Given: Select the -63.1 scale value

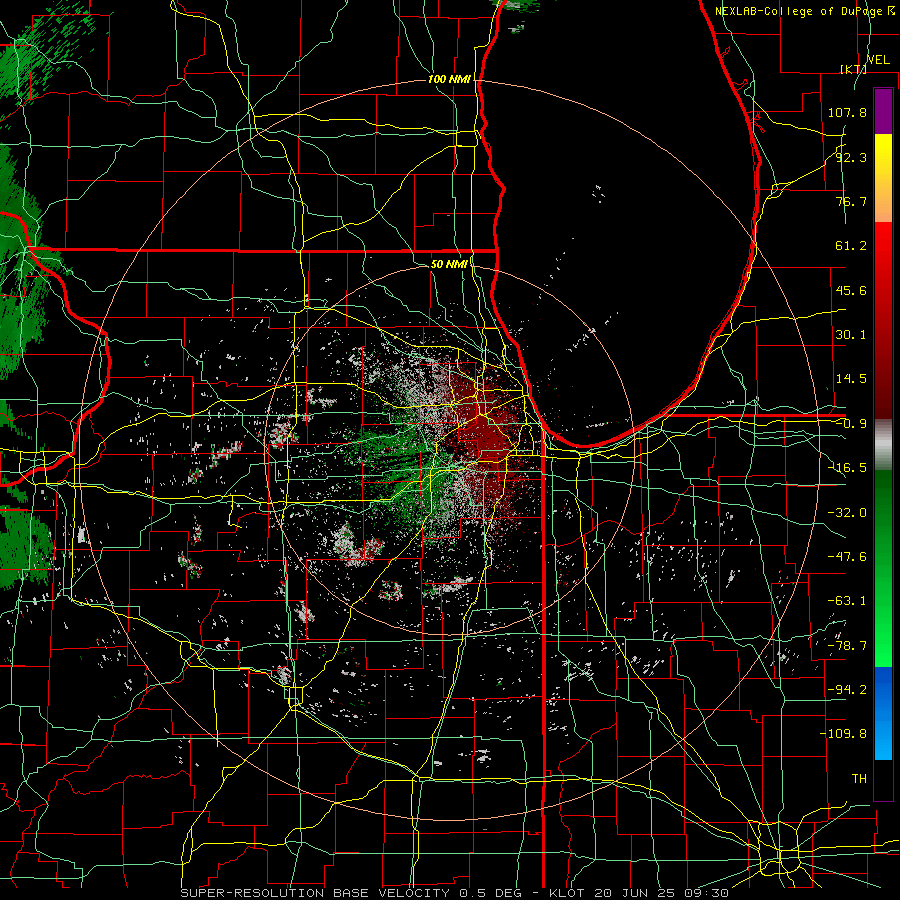Looking at the screenshot, I should click(x=847, y=601).
